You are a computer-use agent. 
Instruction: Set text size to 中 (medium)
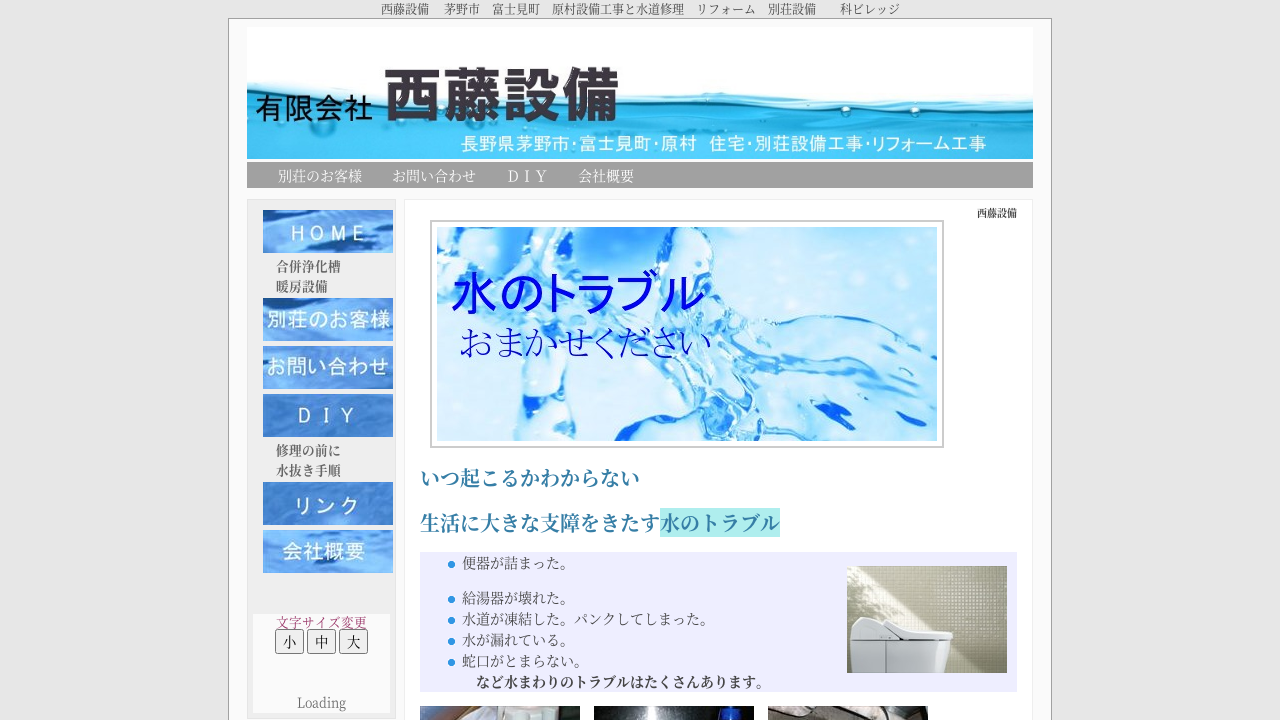(321, 642)
